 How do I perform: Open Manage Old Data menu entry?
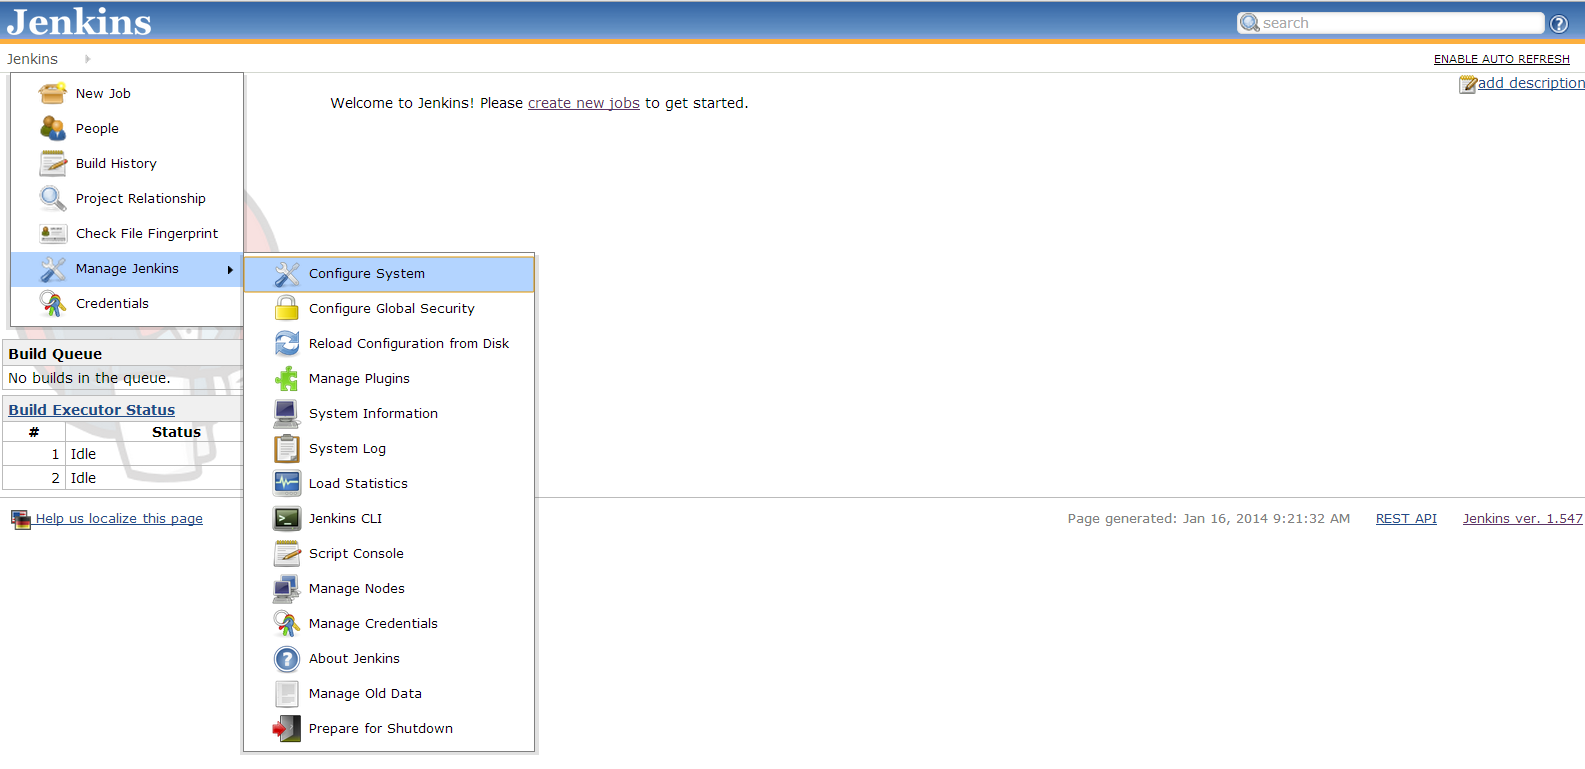point(389,694)
